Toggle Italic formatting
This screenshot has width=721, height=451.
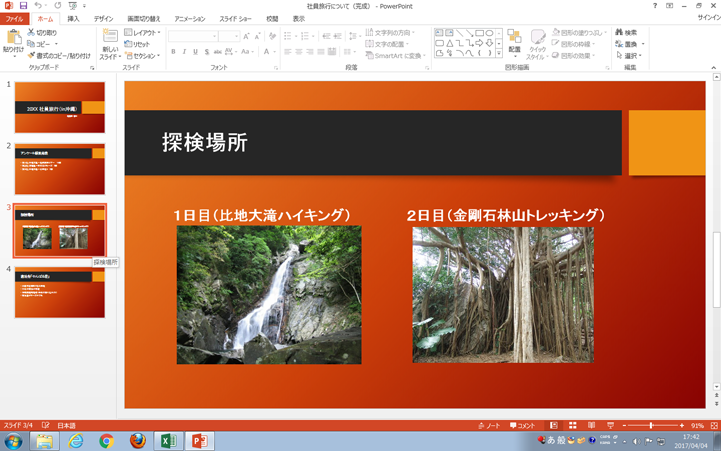(x=184, y=52)
